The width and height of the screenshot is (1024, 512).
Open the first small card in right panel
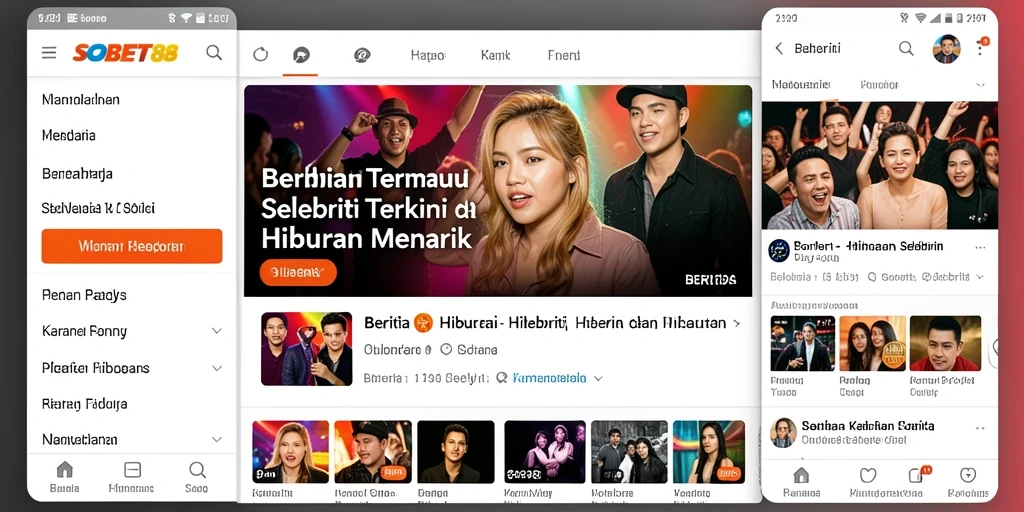click(x=803, y=344)
